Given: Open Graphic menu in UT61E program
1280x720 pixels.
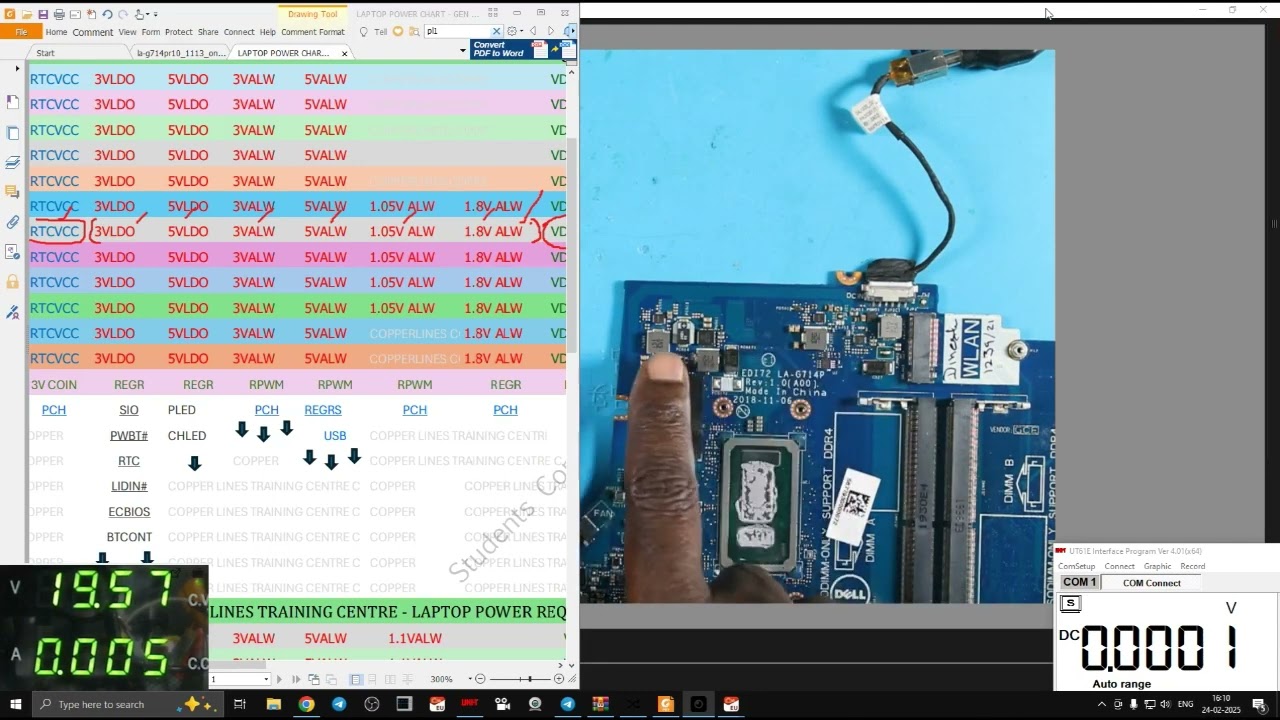Looking at the screenshot, I should pyautogui.click(x=1157, y=566).
